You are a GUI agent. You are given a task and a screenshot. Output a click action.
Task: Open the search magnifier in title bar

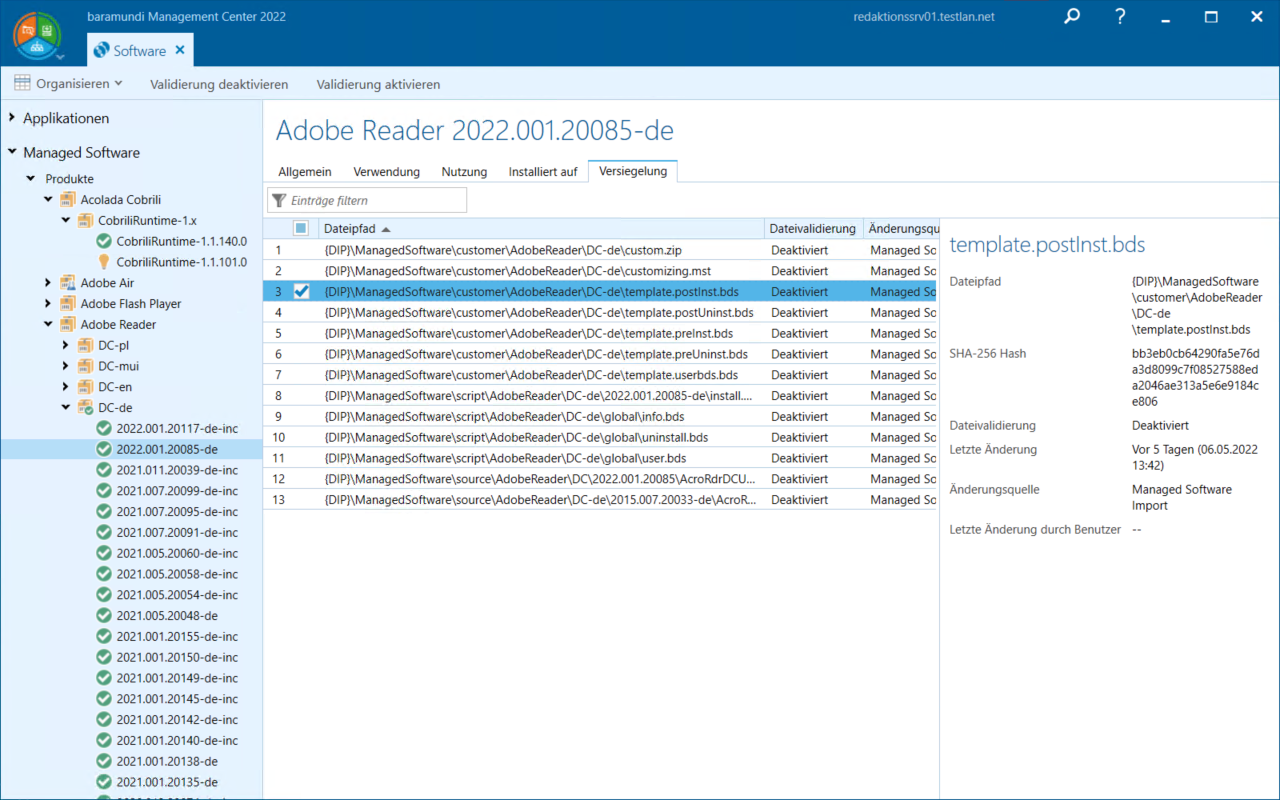point(1072,17)
